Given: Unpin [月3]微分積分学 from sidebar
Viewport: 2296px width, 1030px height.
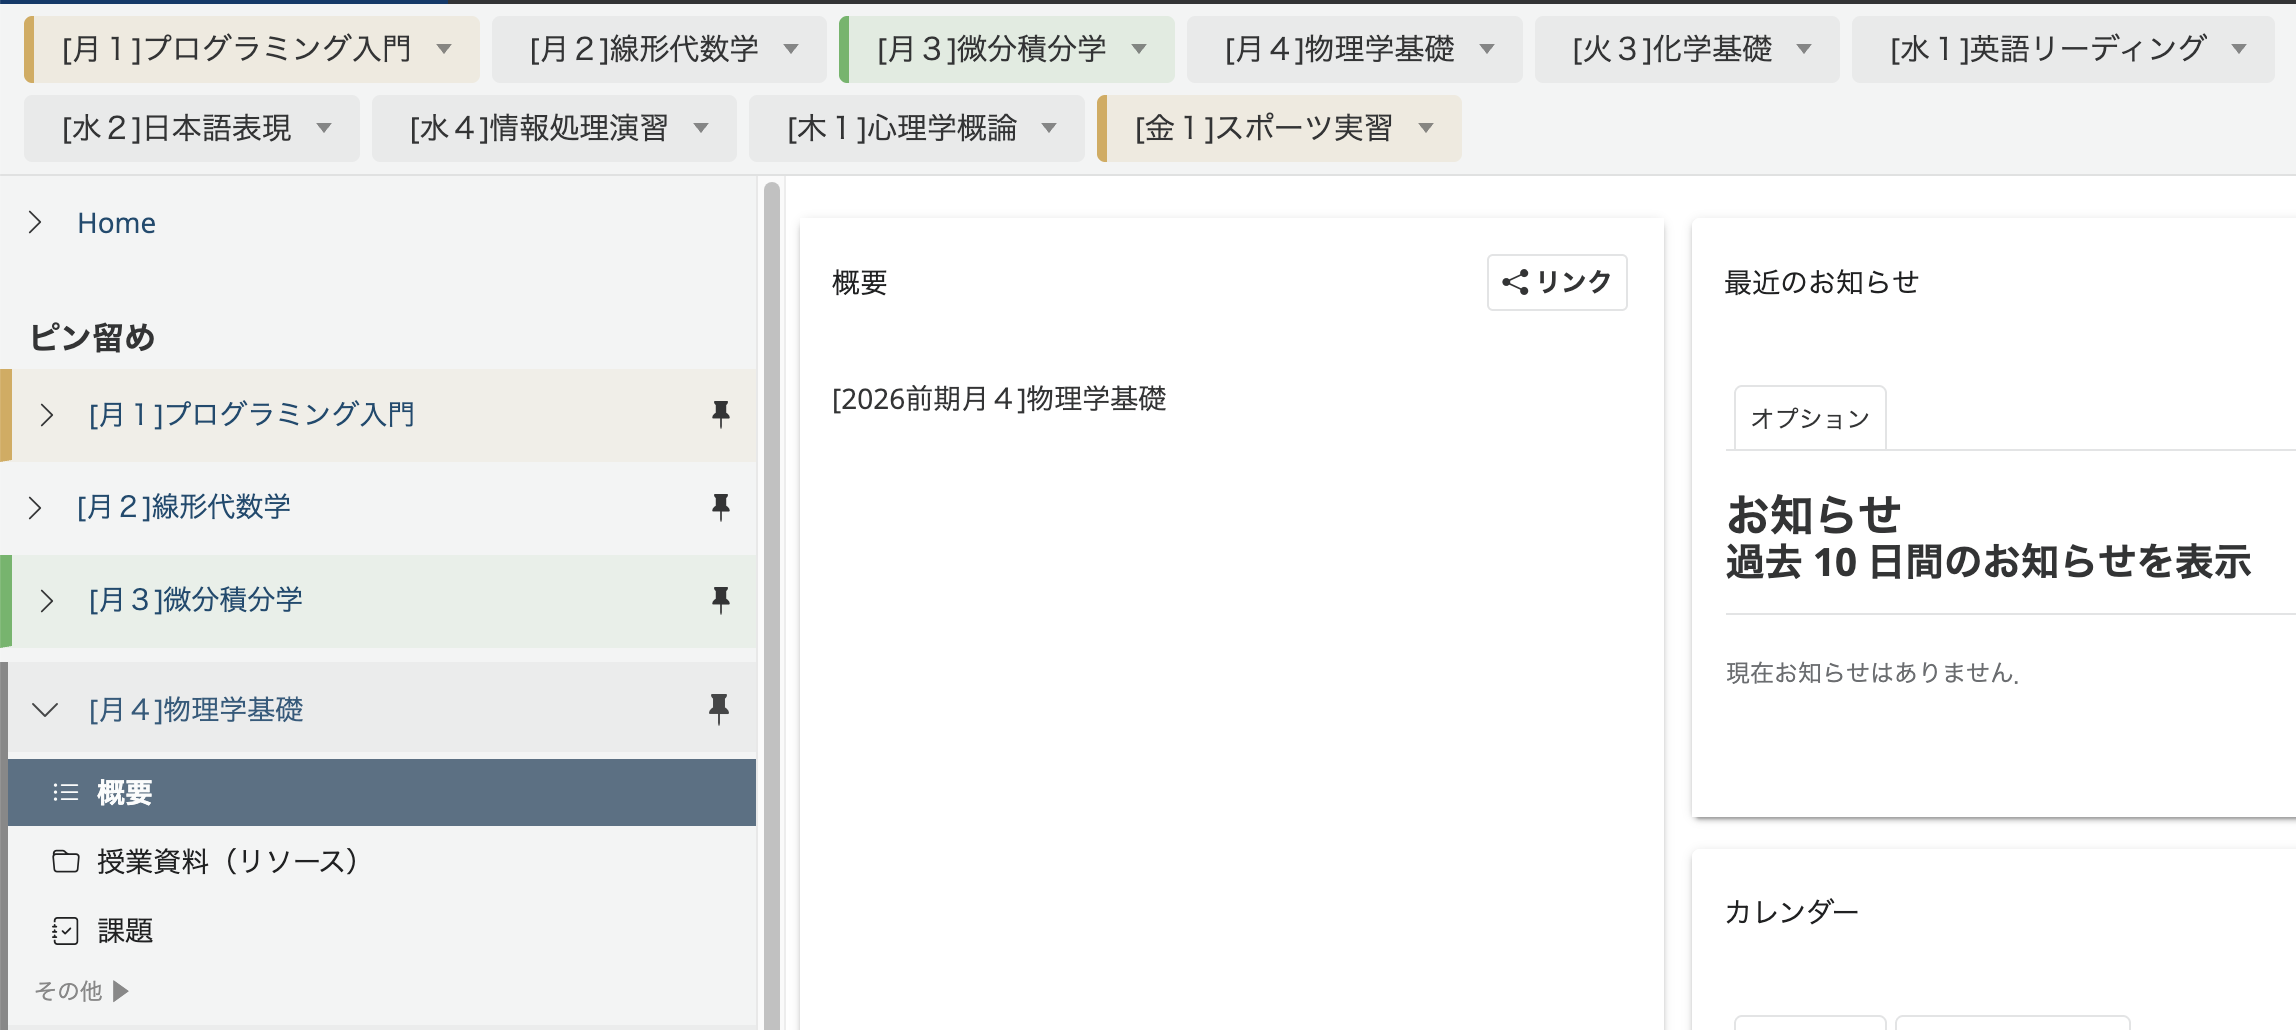Looking at the screenshot, I should click(720, 600).
